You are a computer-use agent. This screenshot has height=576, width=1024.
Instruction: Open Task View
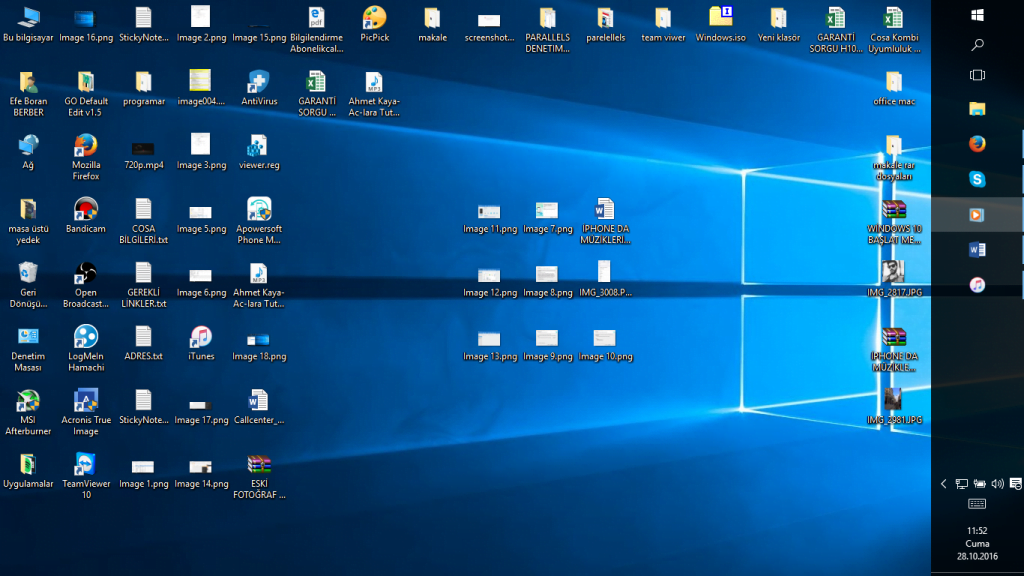978,74
